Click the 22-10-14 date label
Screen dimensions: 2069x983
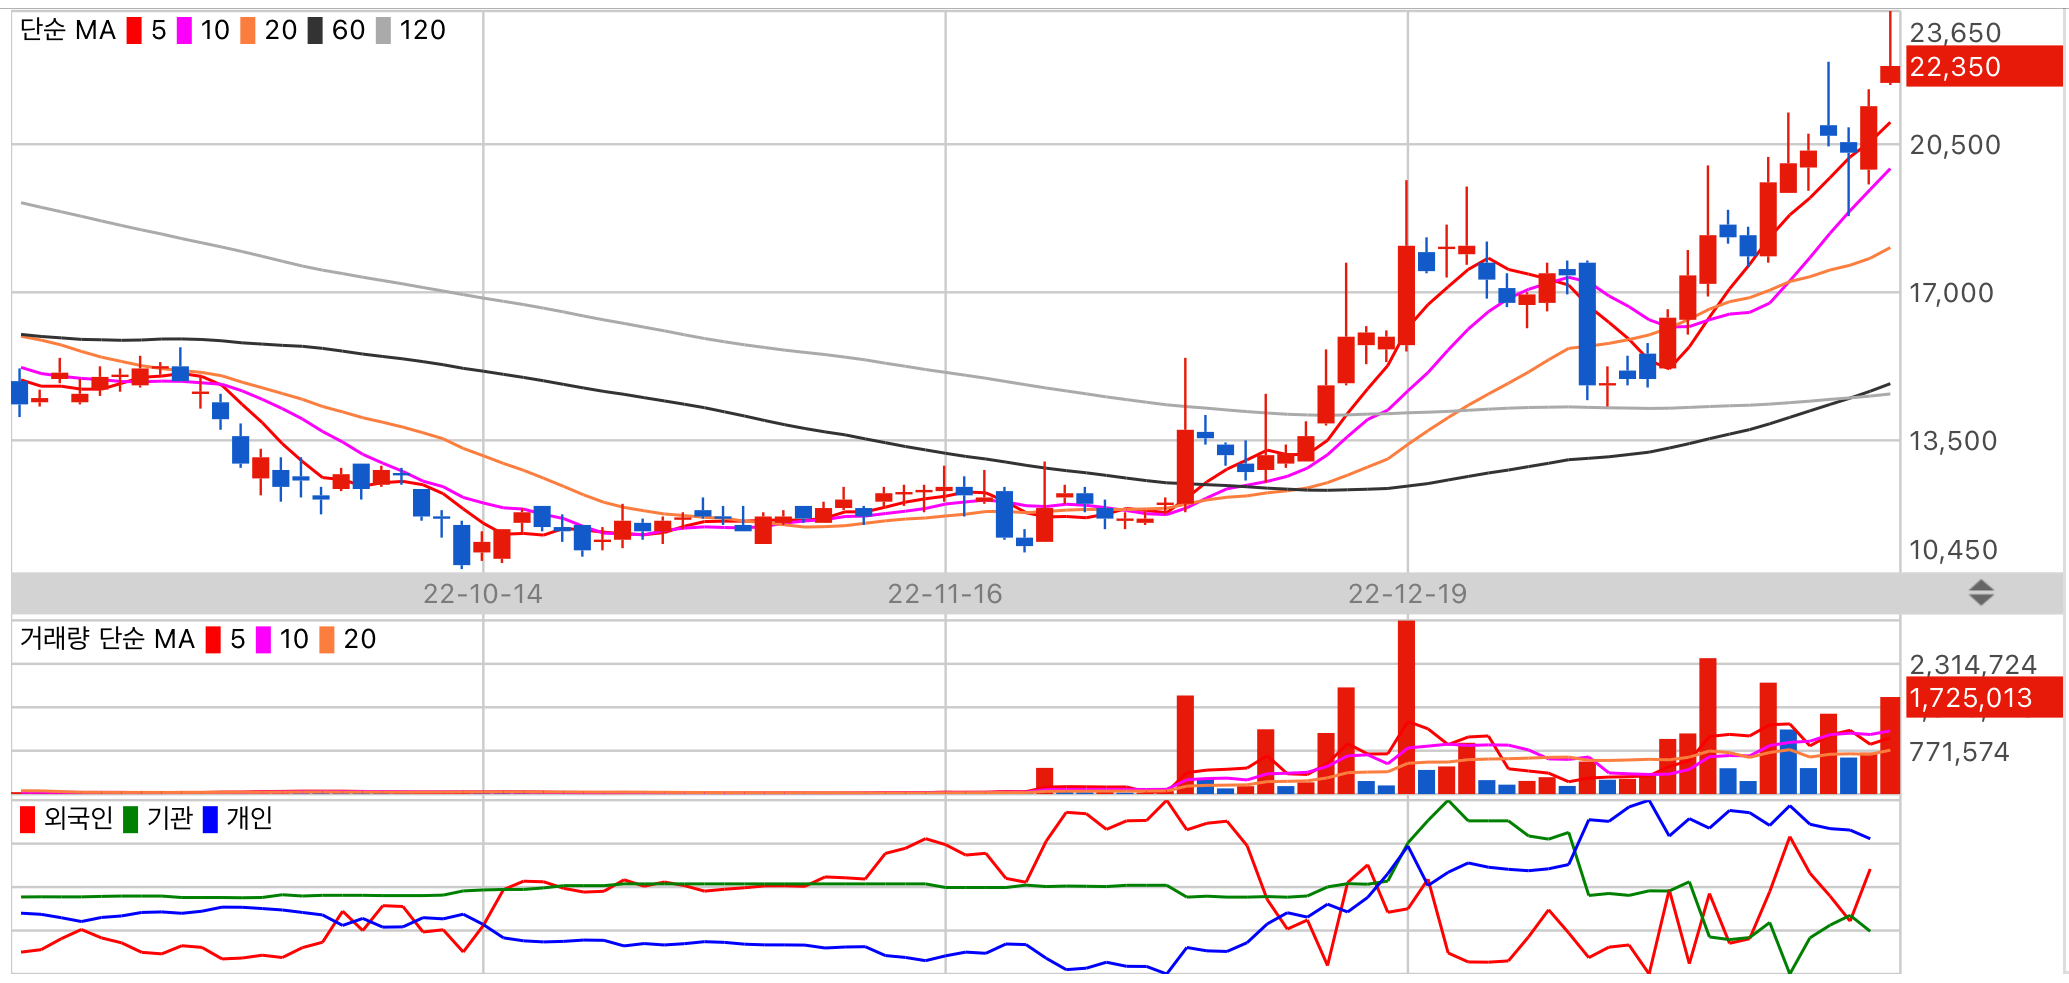[483, 594]
